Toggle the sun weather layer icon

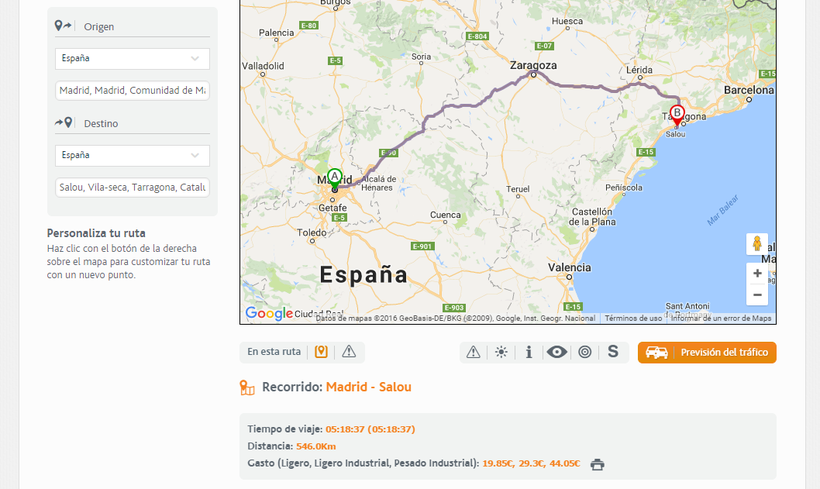pyautogui.click(x=501, y=352)
